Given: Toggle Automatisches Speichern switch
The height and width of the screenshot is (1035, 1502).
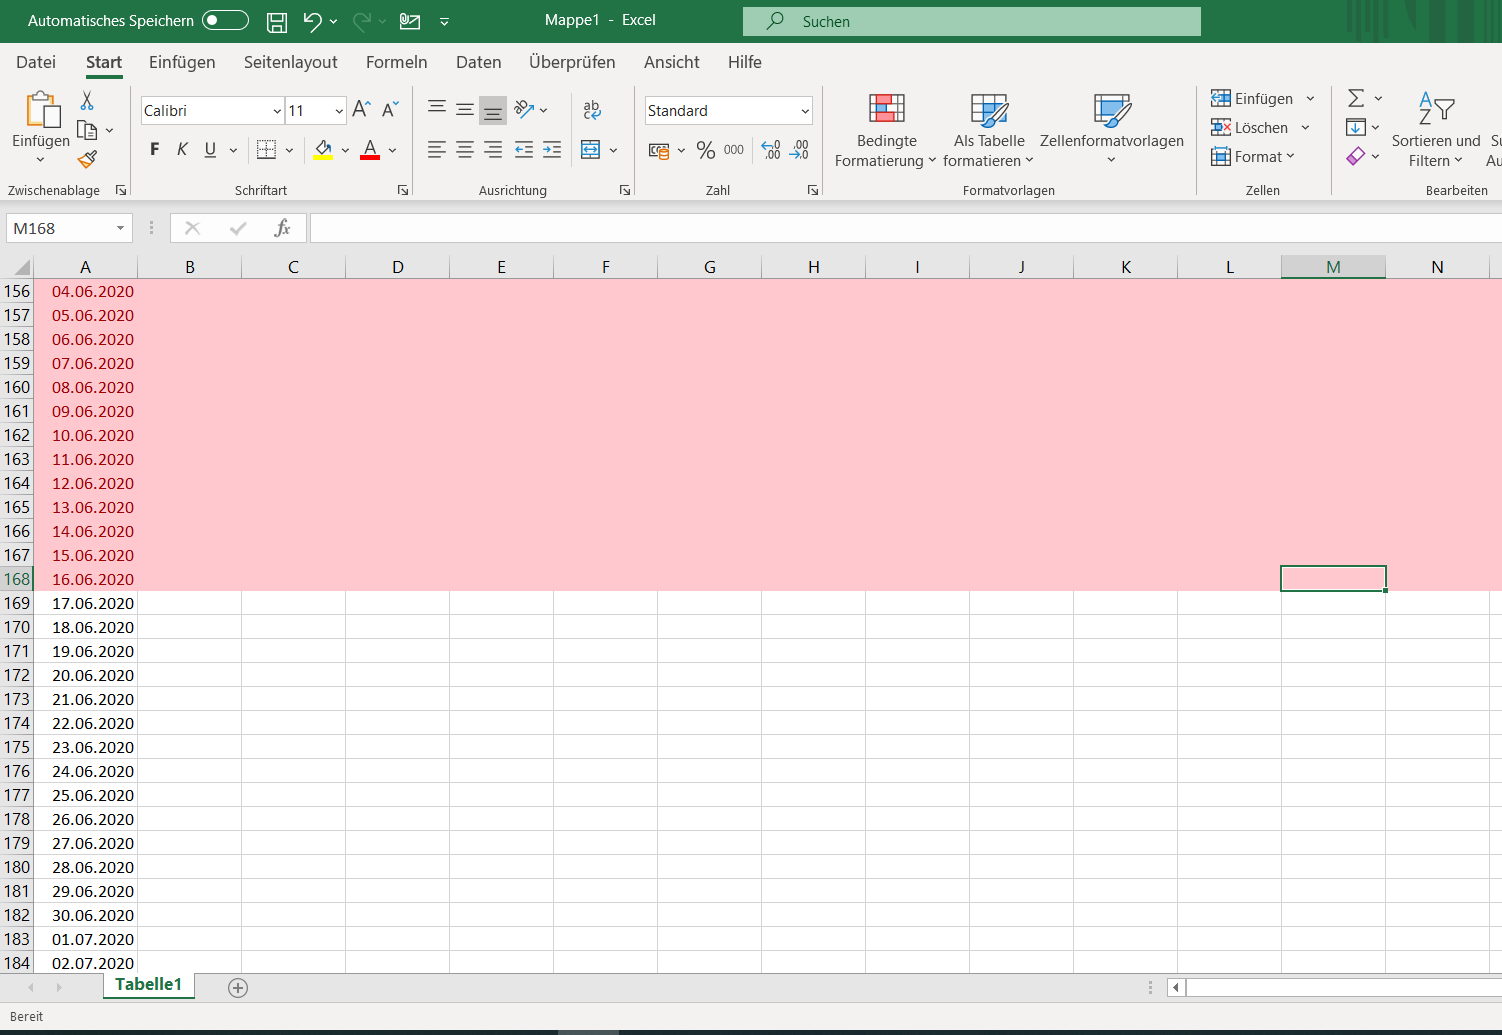Looking at the screenshot, I should [x=225, y=21].
